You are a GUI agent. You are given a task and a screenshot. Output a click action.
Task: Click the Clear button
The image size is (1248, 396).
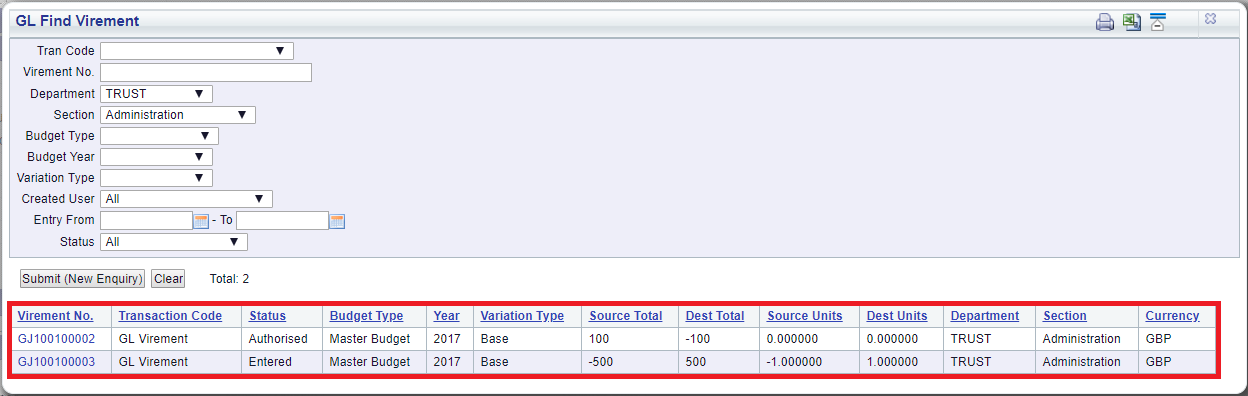coord(168,279)
